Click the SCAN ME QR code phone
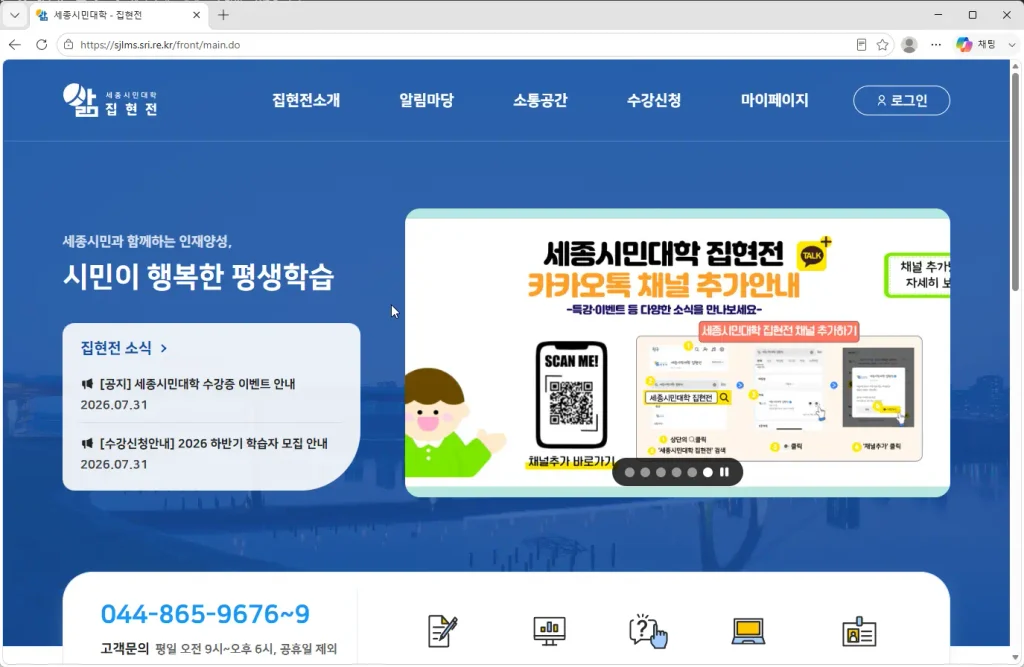Image resolution: width=1024 pixels, height=667 pixels. [x=571, y=394]
